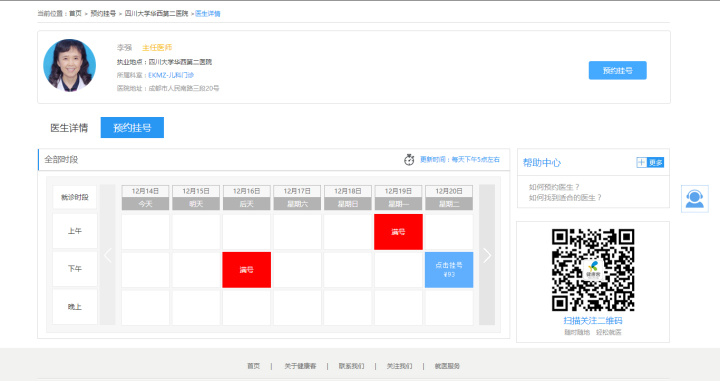Image resolution: width=720 pixels, height=381 pixels.
Task: Select the 预约挂号 tab
Action: (x=132, y=128)
